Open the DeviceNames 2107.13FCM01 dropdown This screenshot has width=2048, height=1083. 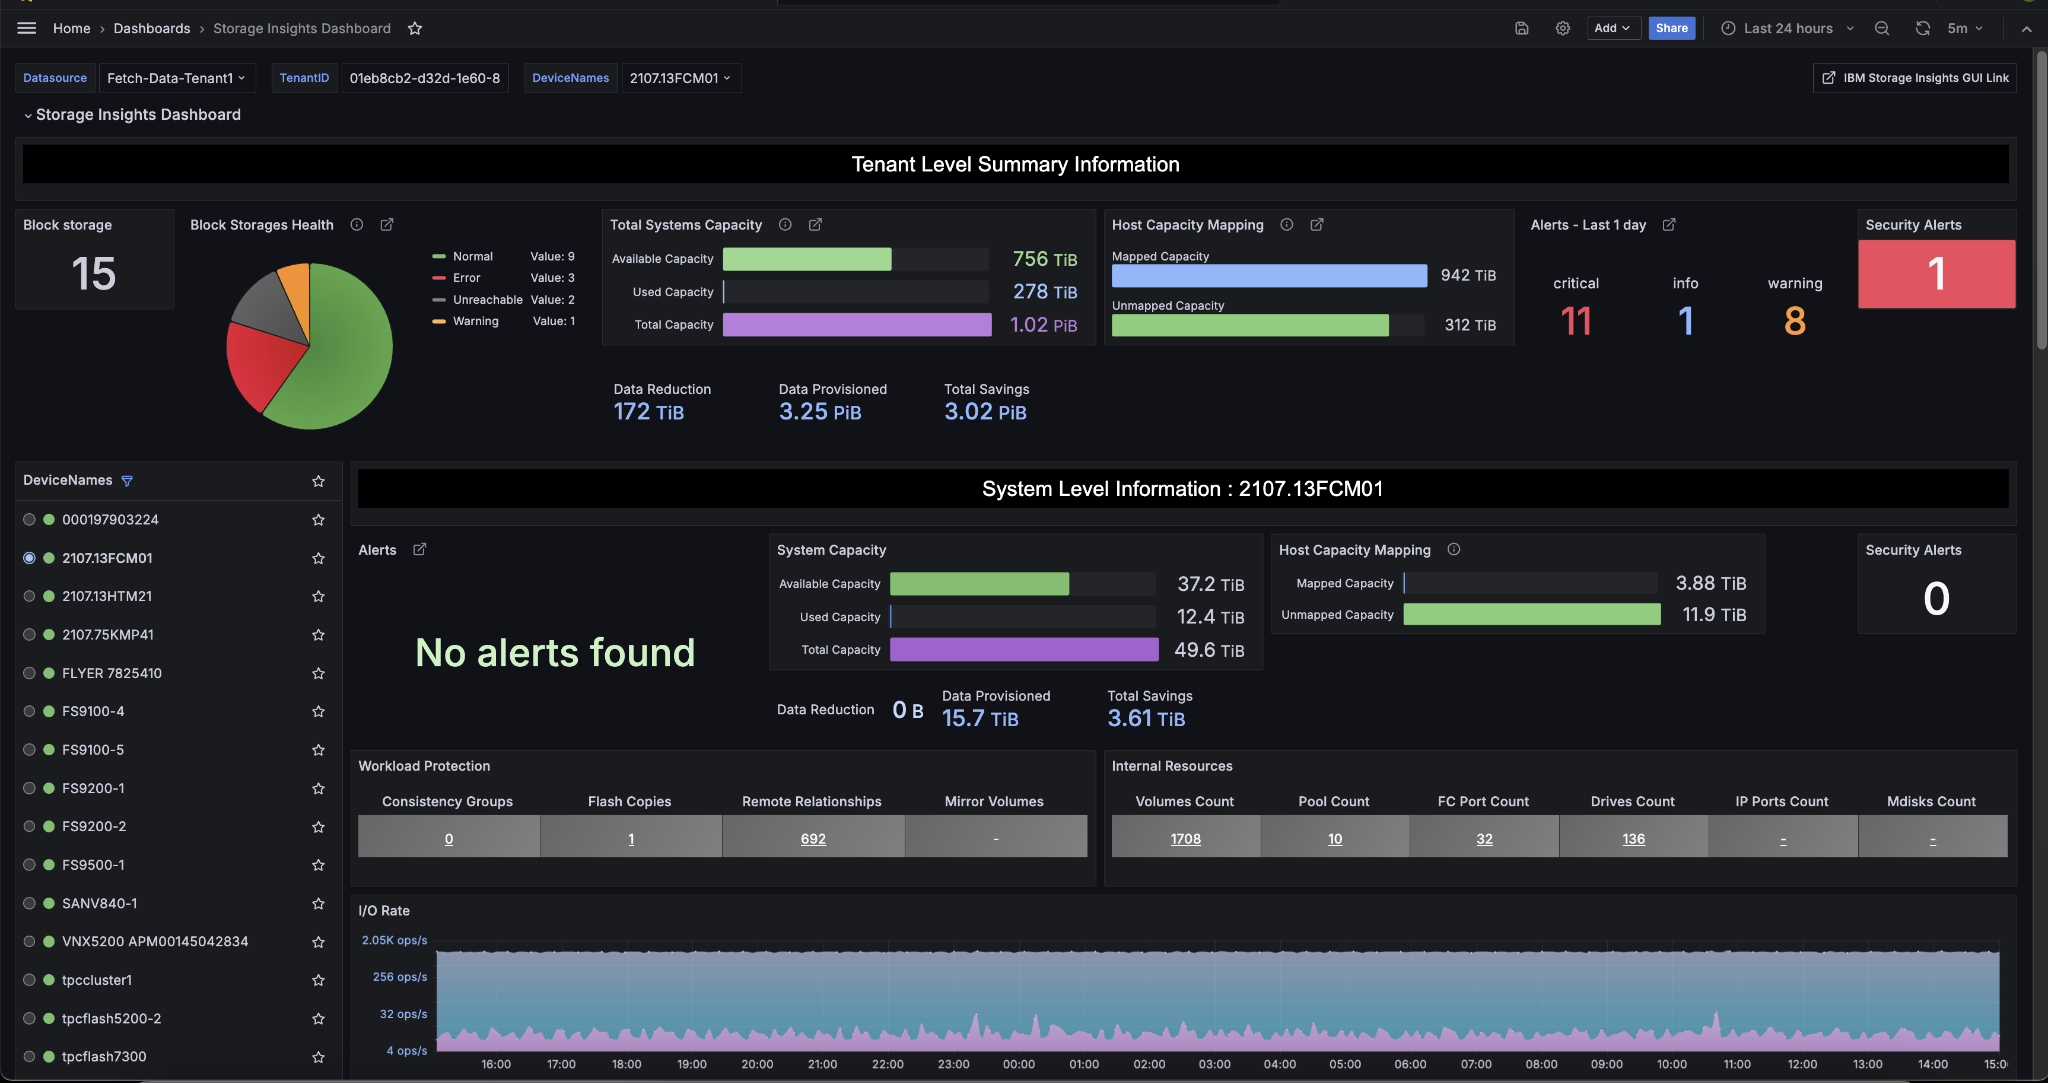(680, 78)
